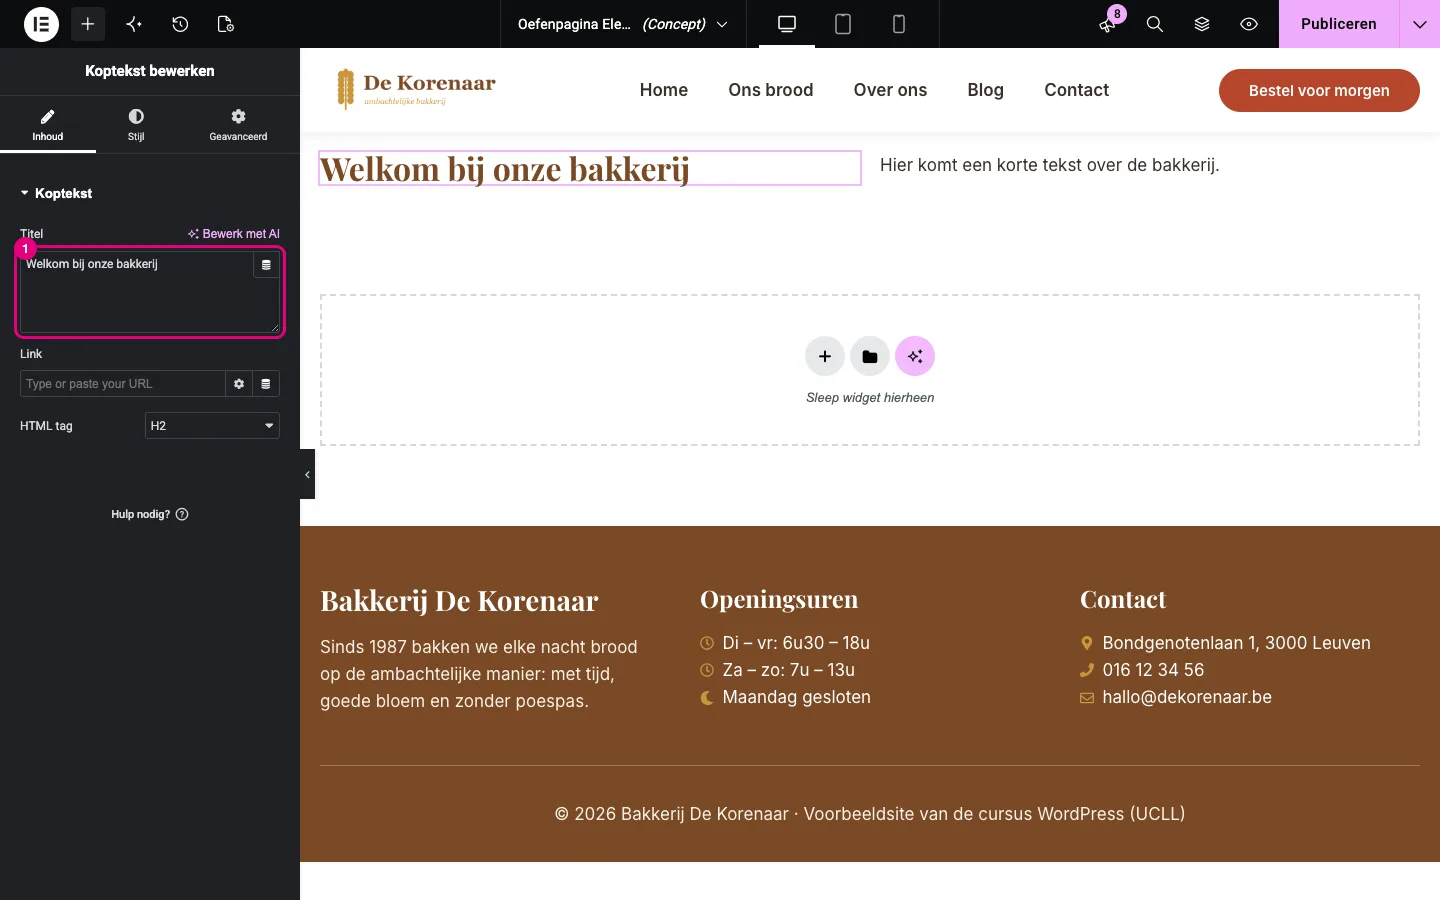Add template with folder icon
This screenshot has height=900, width=1440.
tap(870, 356)
